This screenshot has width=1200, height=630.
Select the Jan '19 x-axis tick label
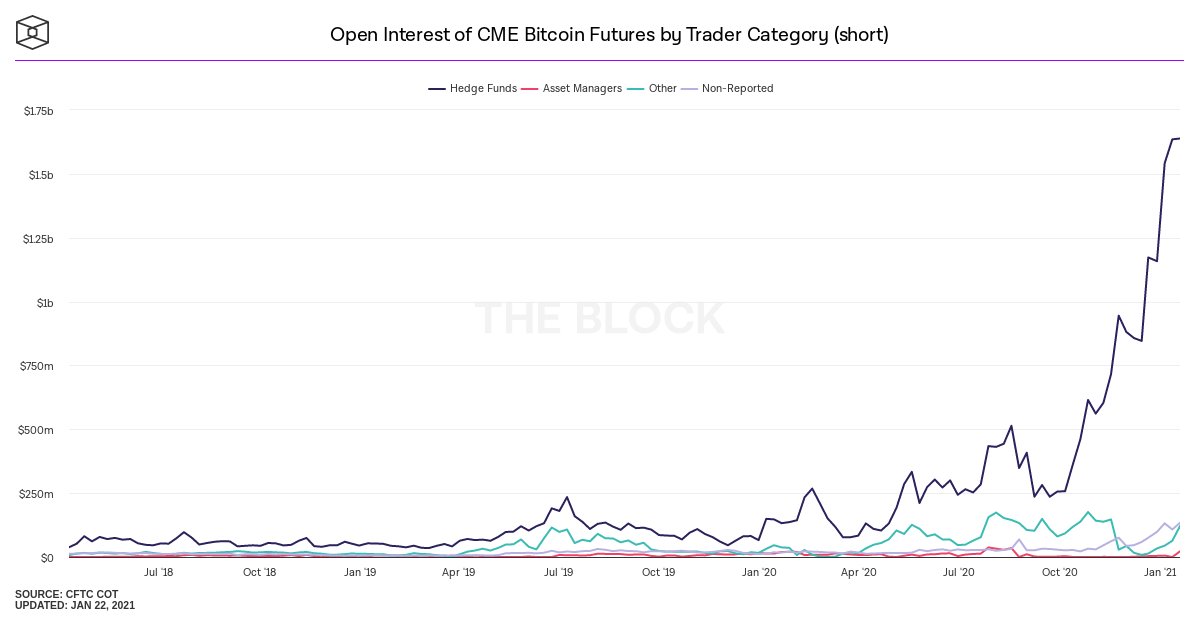[359, 573]
